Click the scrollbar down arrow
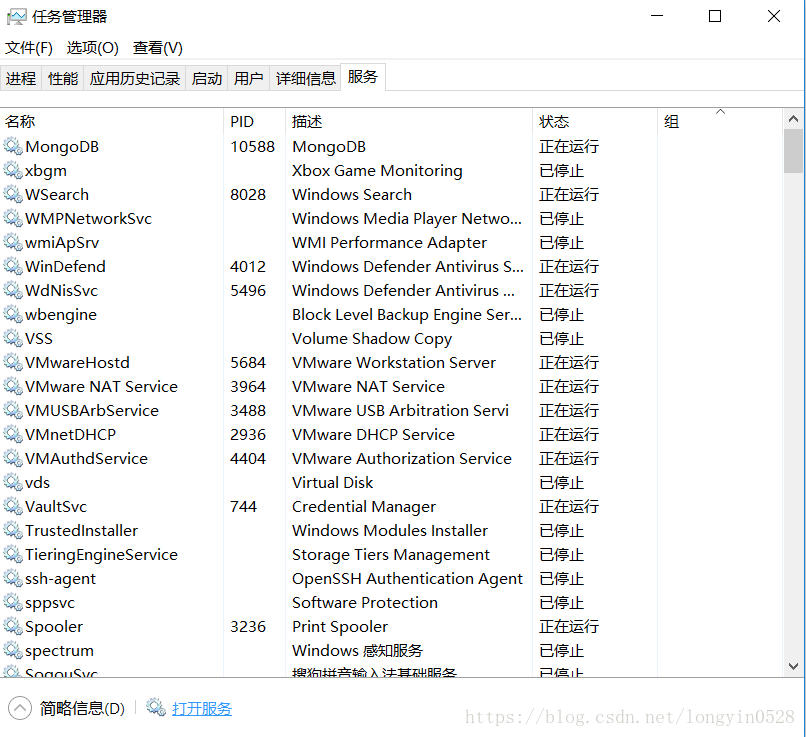This screenshot has width=806, height=737. click(x=794, y=666)
